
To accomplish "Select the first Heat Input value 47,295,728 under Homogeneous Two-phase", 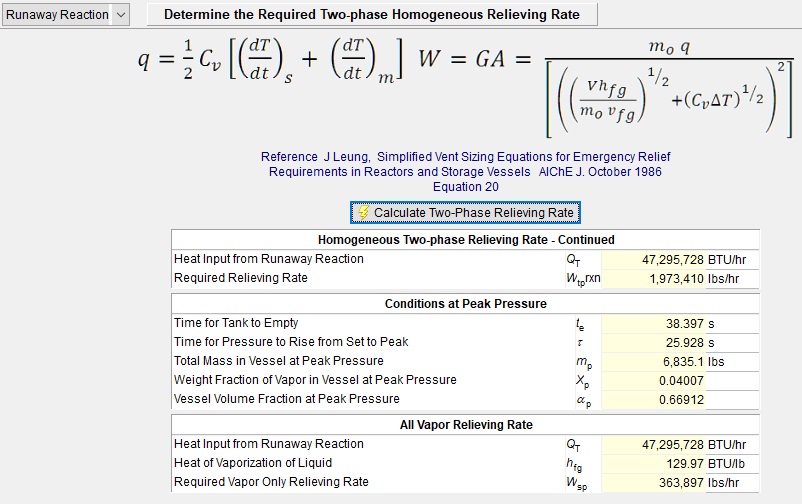I will [653, 260].
